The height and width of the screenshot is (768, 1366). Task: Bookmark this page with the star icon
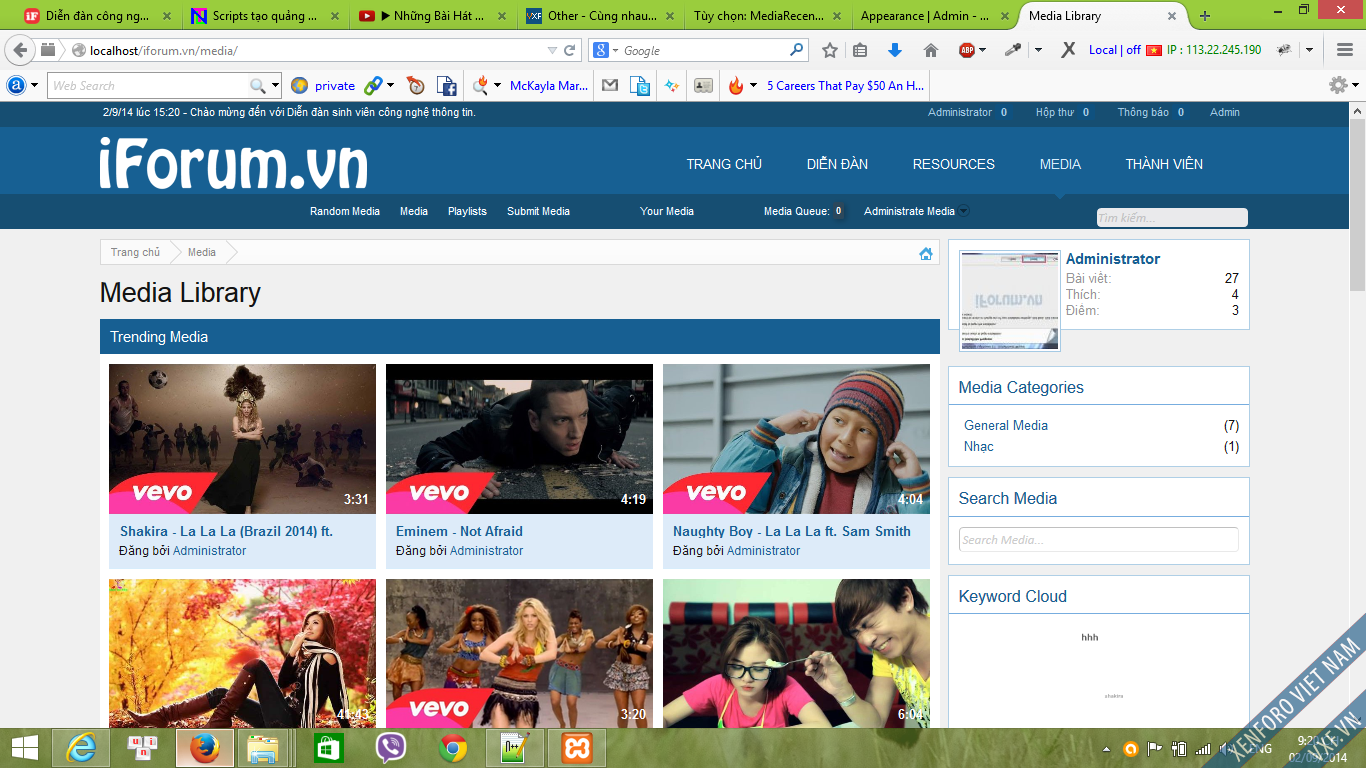point(830,50)
